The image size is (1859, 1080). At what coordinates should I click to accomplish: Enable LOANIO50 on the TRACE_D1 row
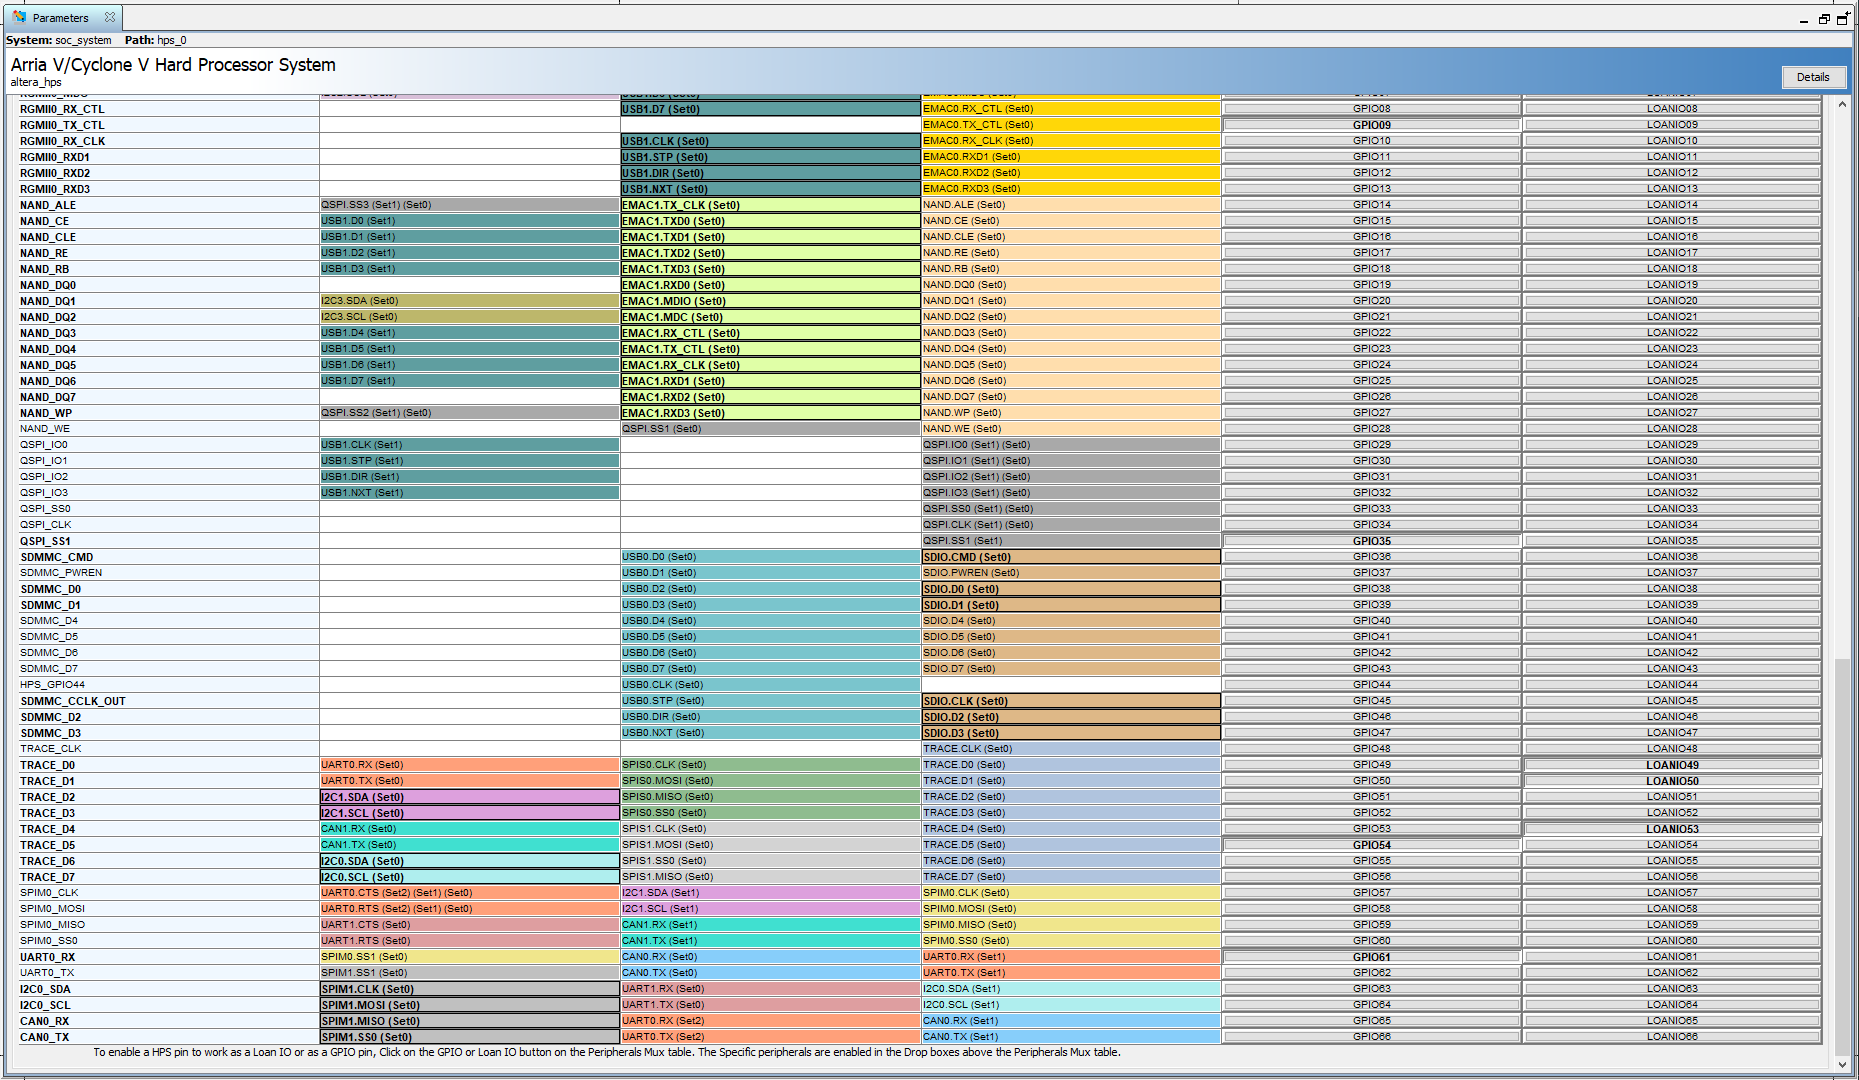point(1671,780)
